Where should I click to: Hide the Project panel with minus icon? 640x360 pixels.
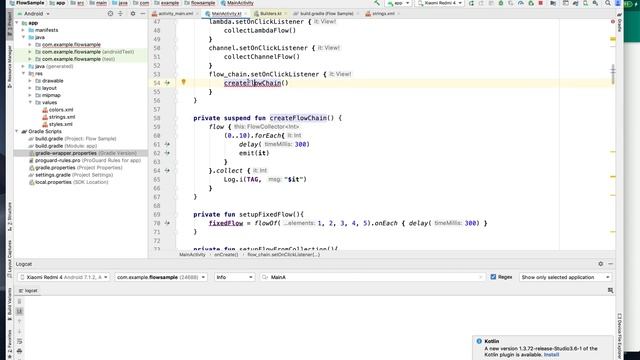142,13
